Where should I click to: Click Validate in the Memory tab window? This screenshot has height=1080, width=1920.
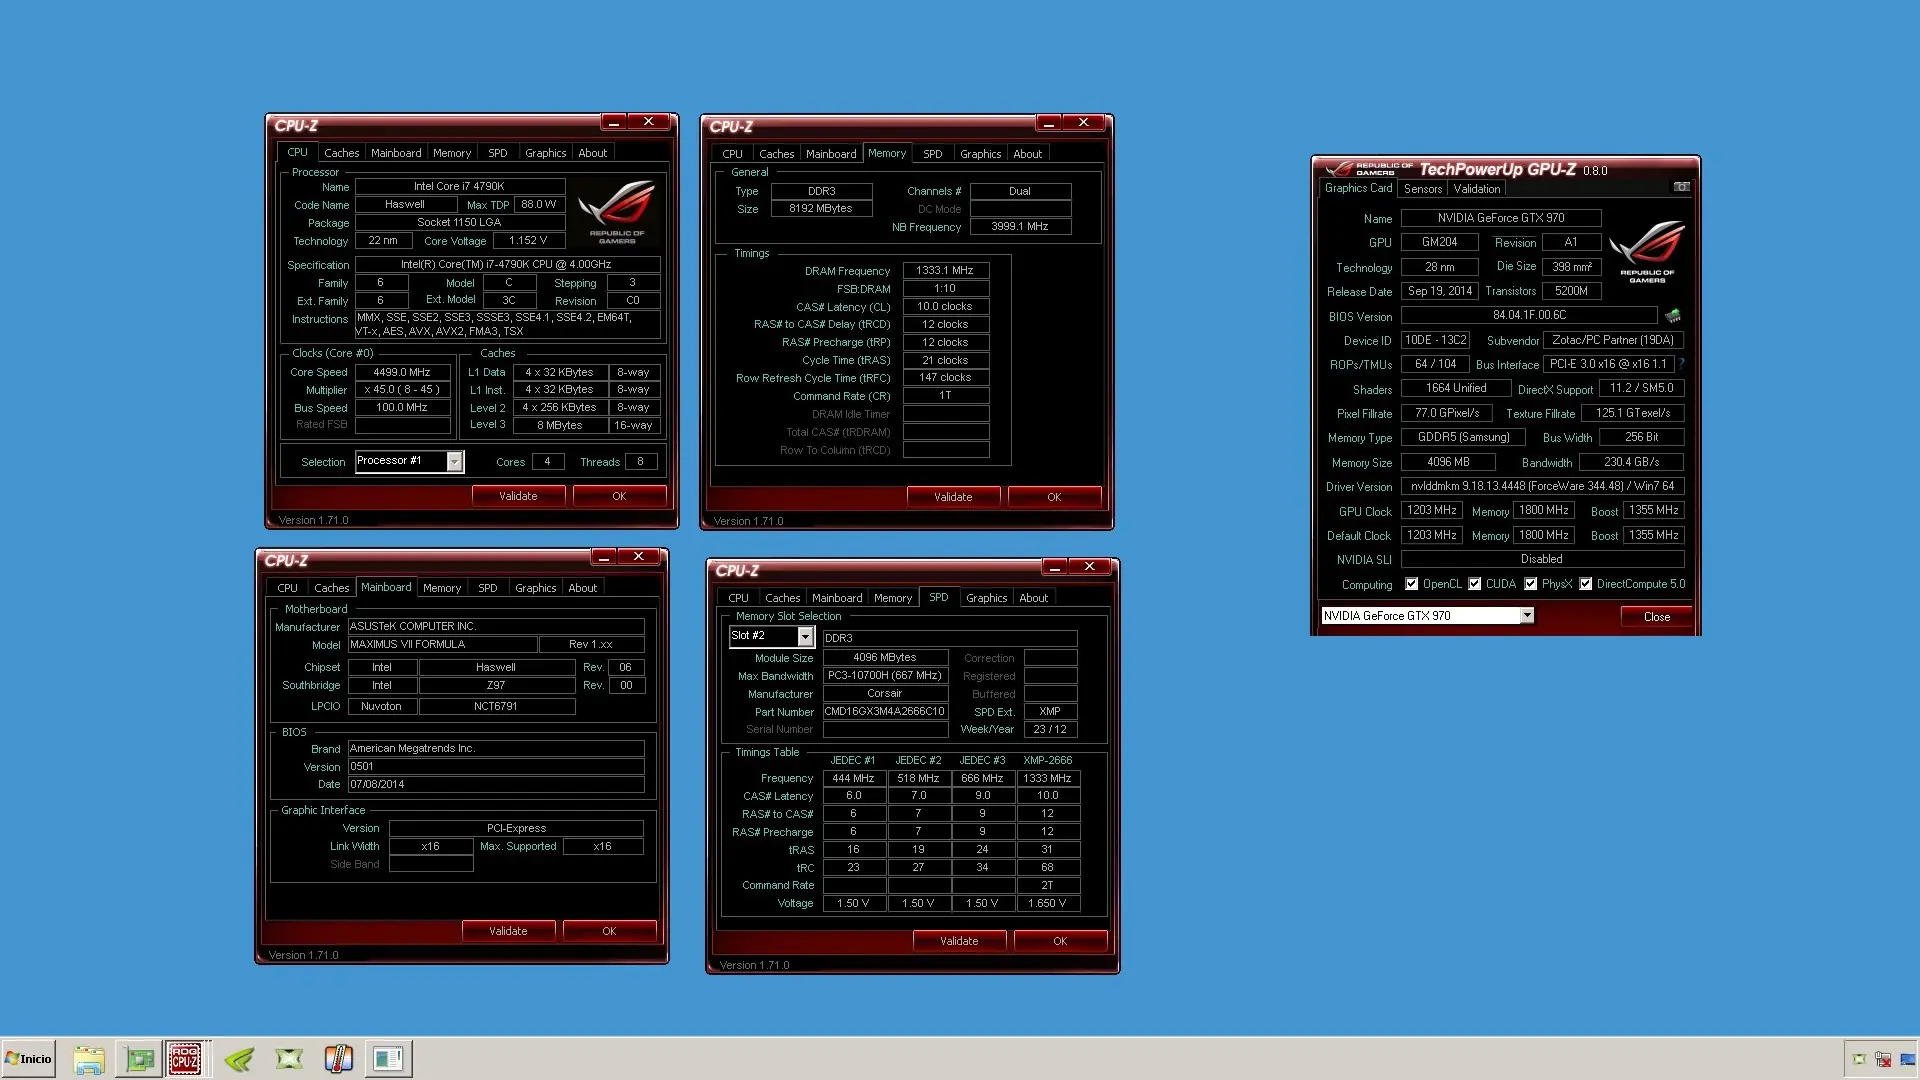tap(953, 497)
